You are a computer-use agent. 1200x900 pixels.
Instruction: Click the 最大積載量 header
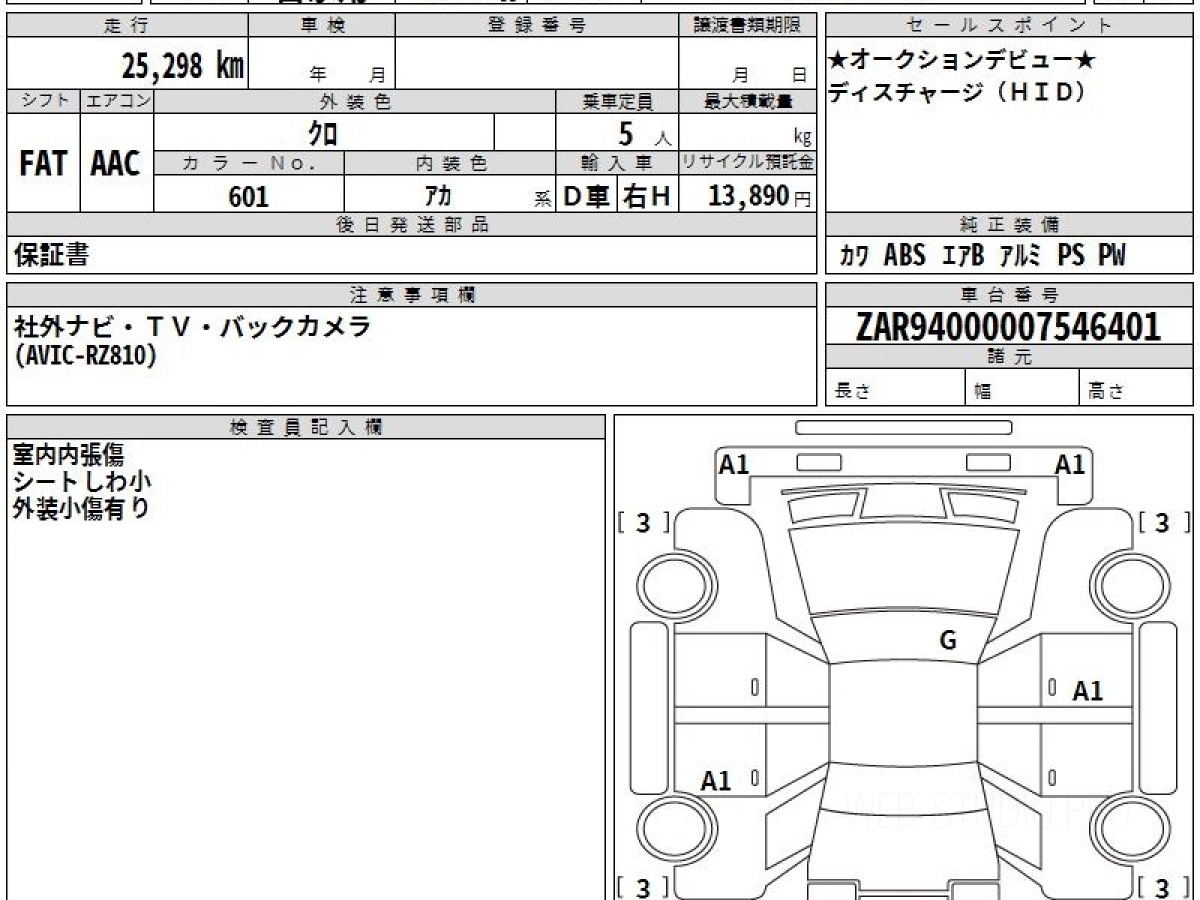(747, 101)
